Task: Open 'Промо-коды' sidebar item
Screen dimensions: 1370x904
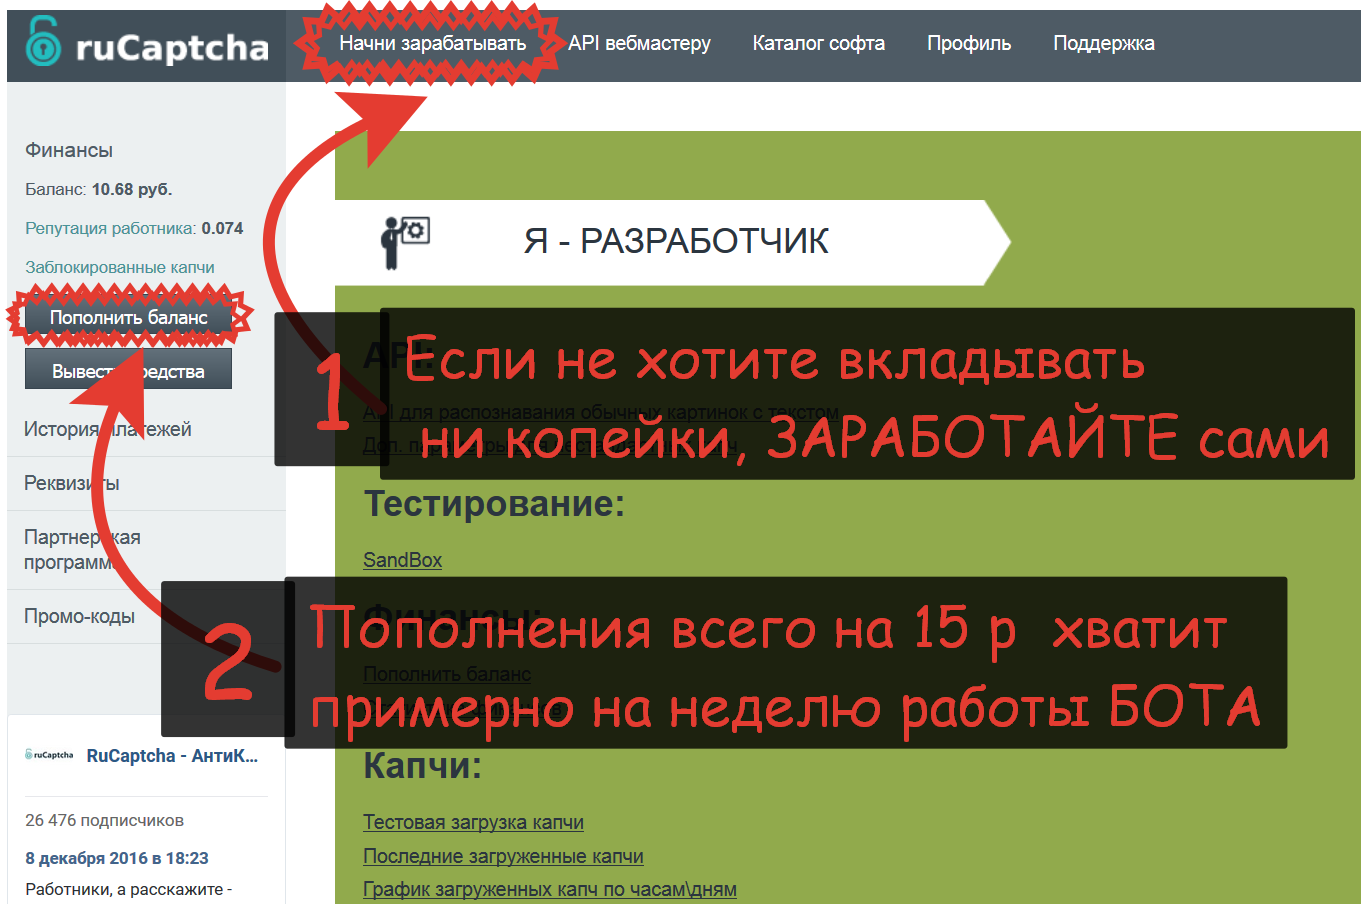Action: coord(79,616)
